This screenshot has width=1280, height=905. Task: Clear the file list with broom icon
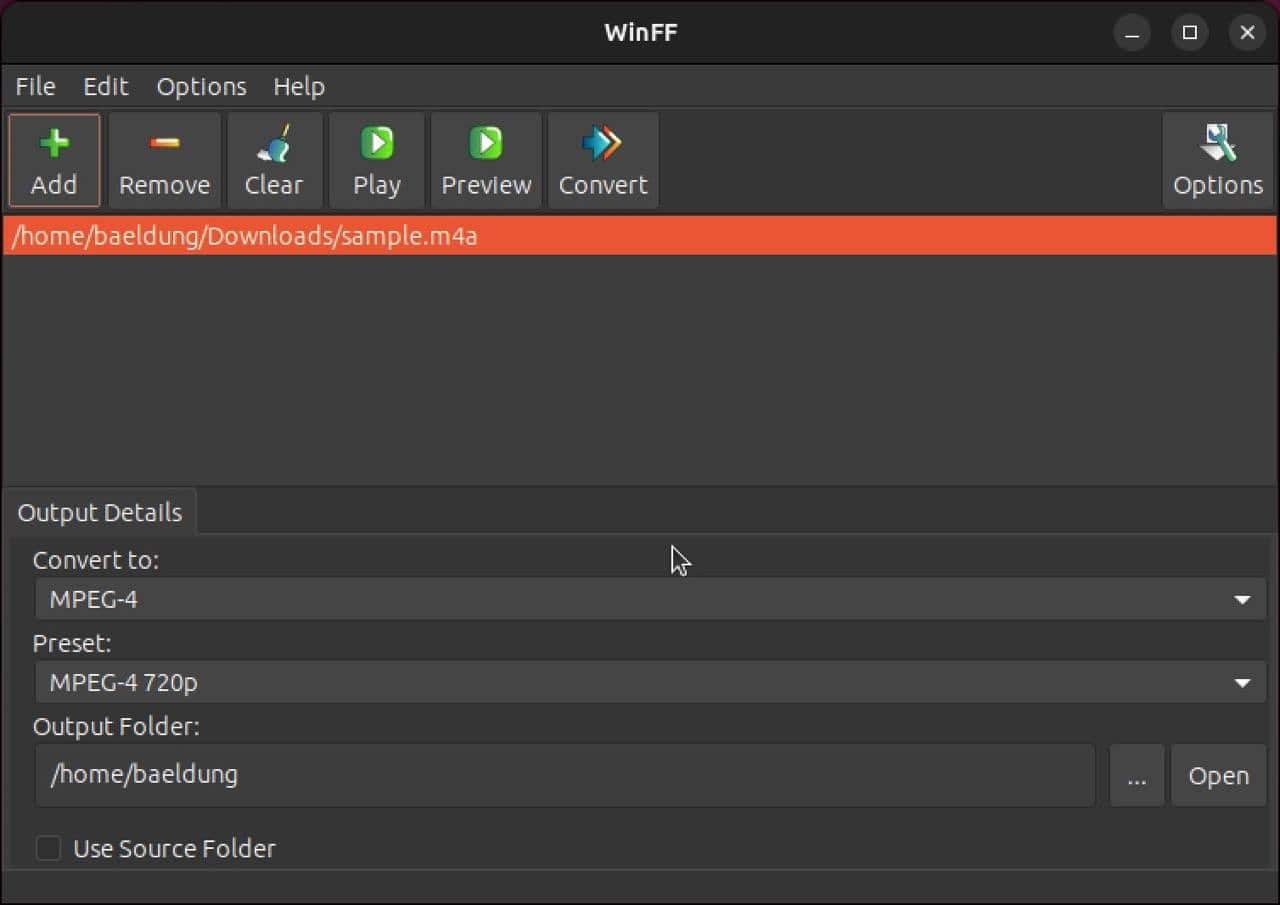point(274,160)
